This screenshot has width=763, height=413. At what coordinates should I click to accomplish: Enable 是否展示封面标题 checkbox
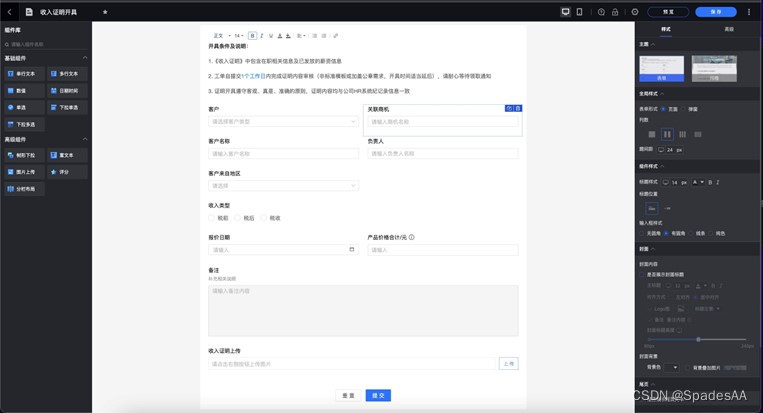(642, 274)
